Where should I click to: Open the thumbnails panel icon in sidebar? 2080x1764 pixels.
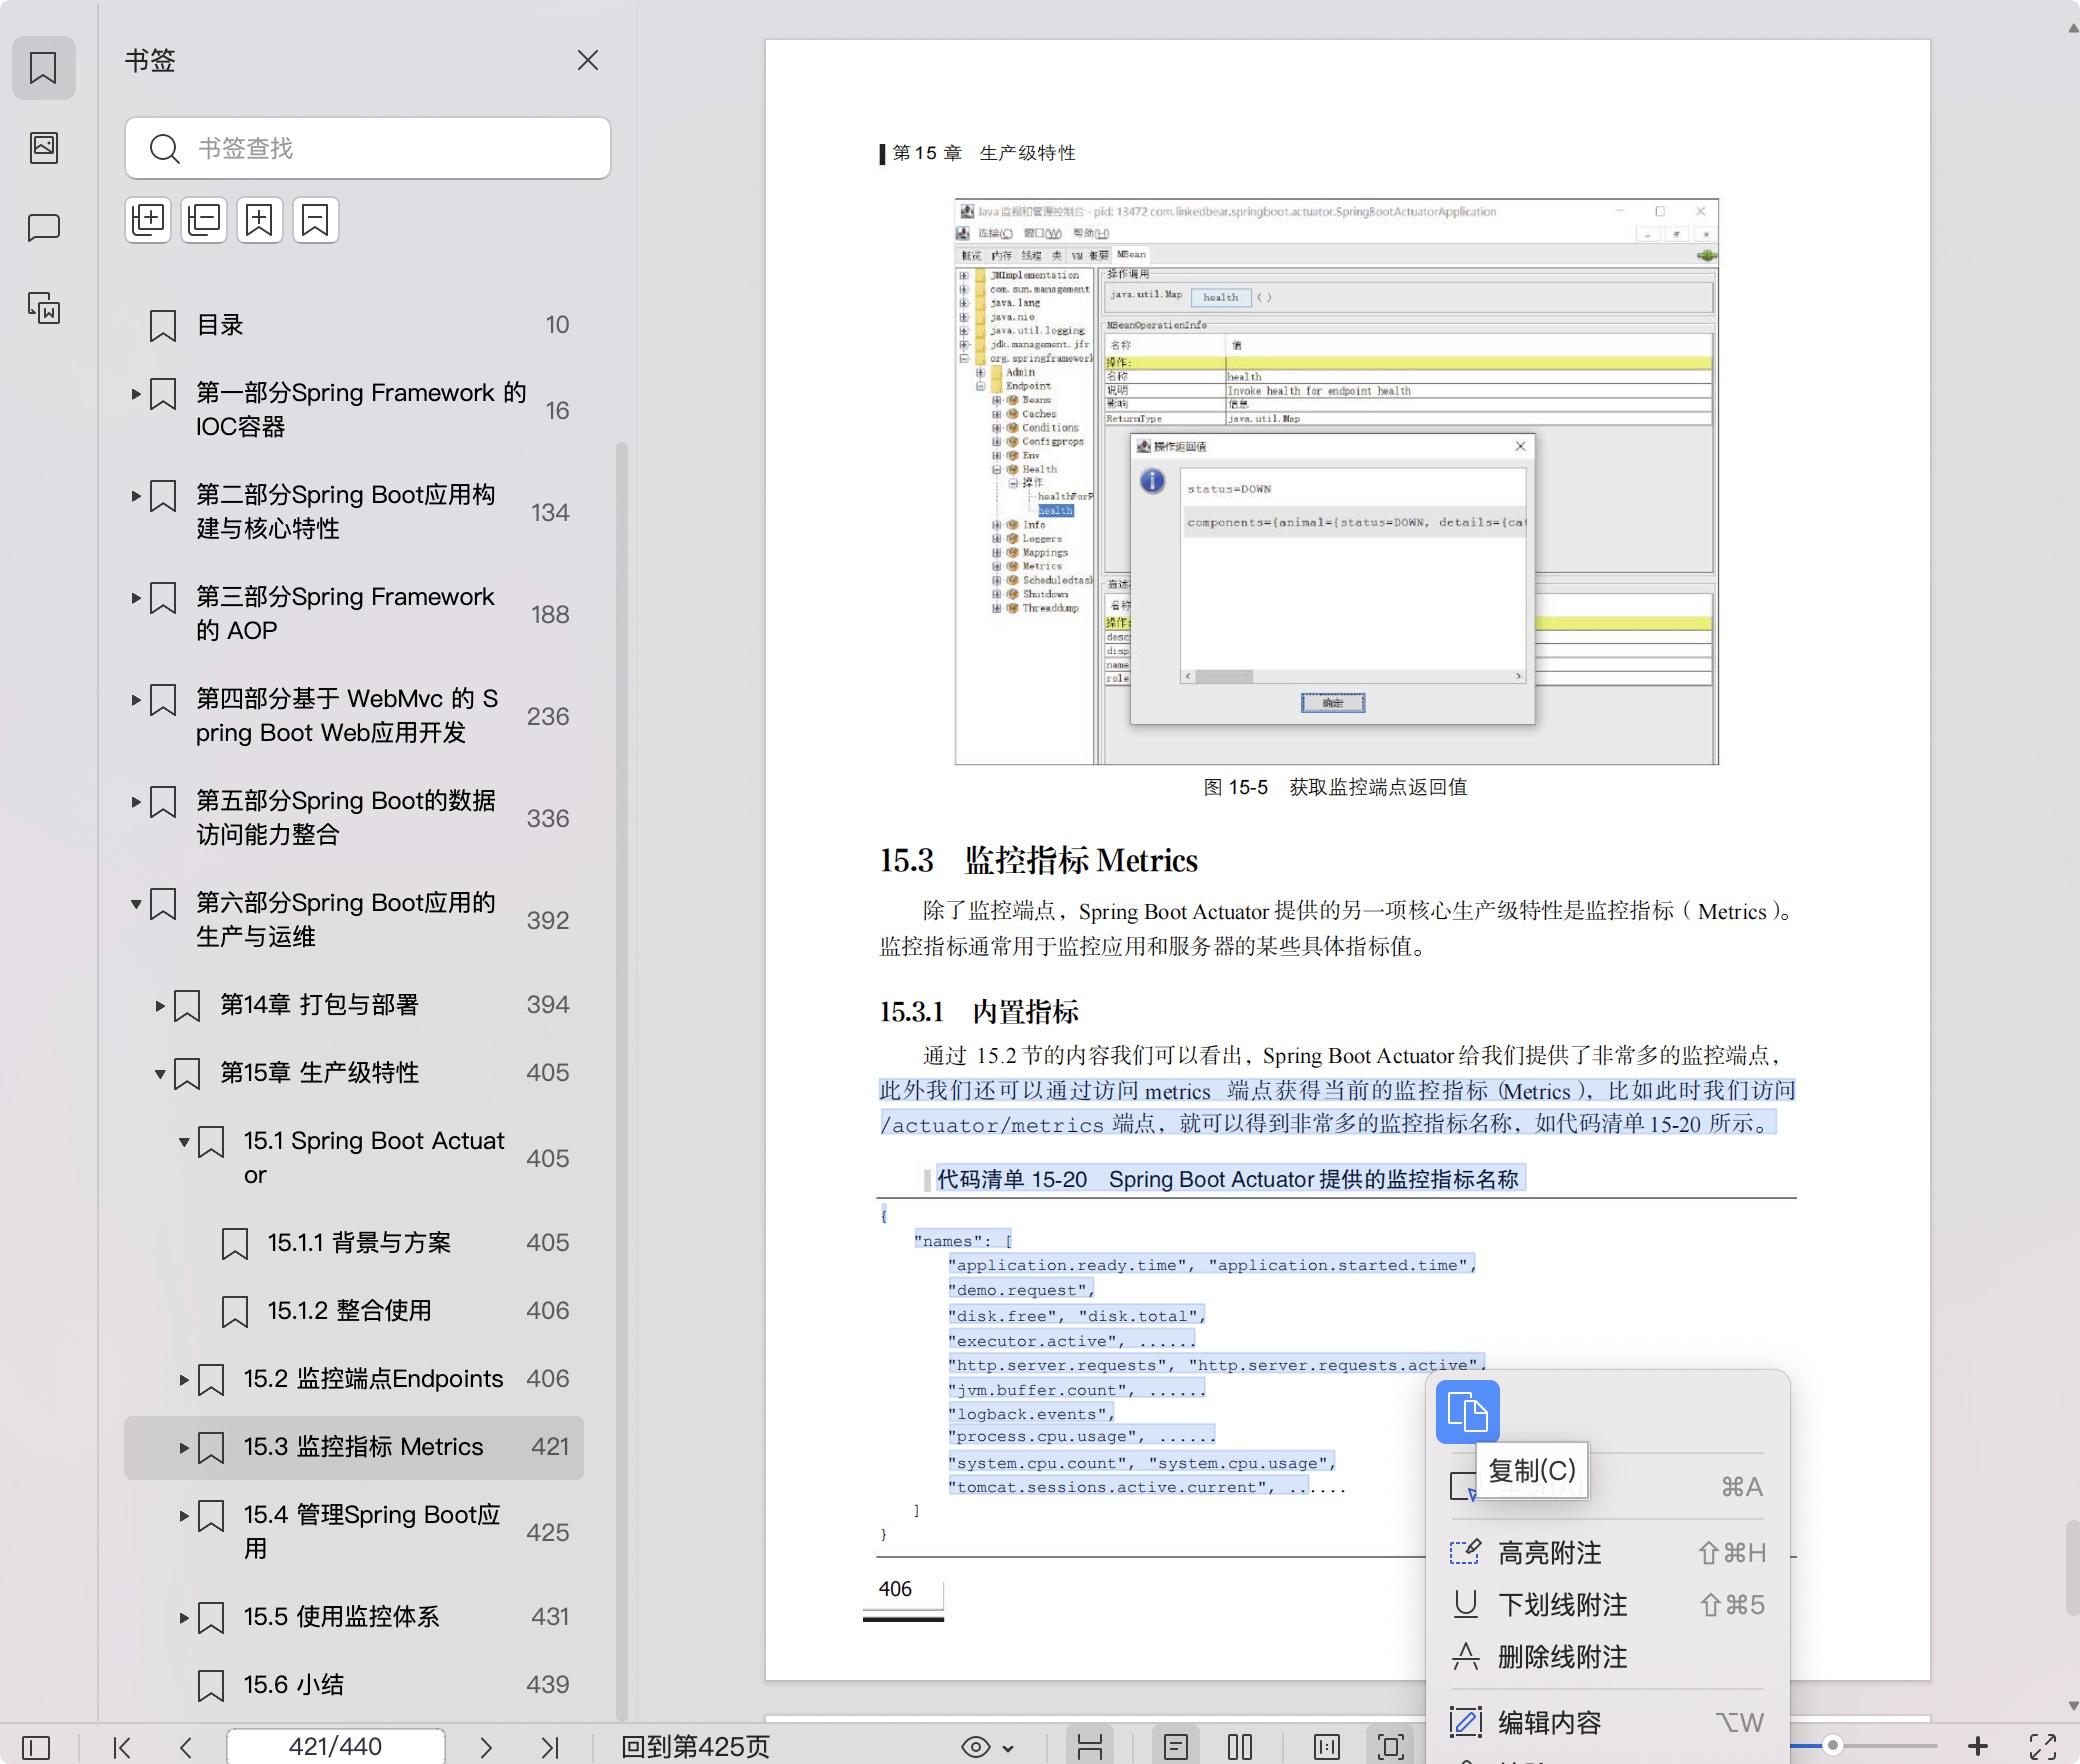pos(44,148)
